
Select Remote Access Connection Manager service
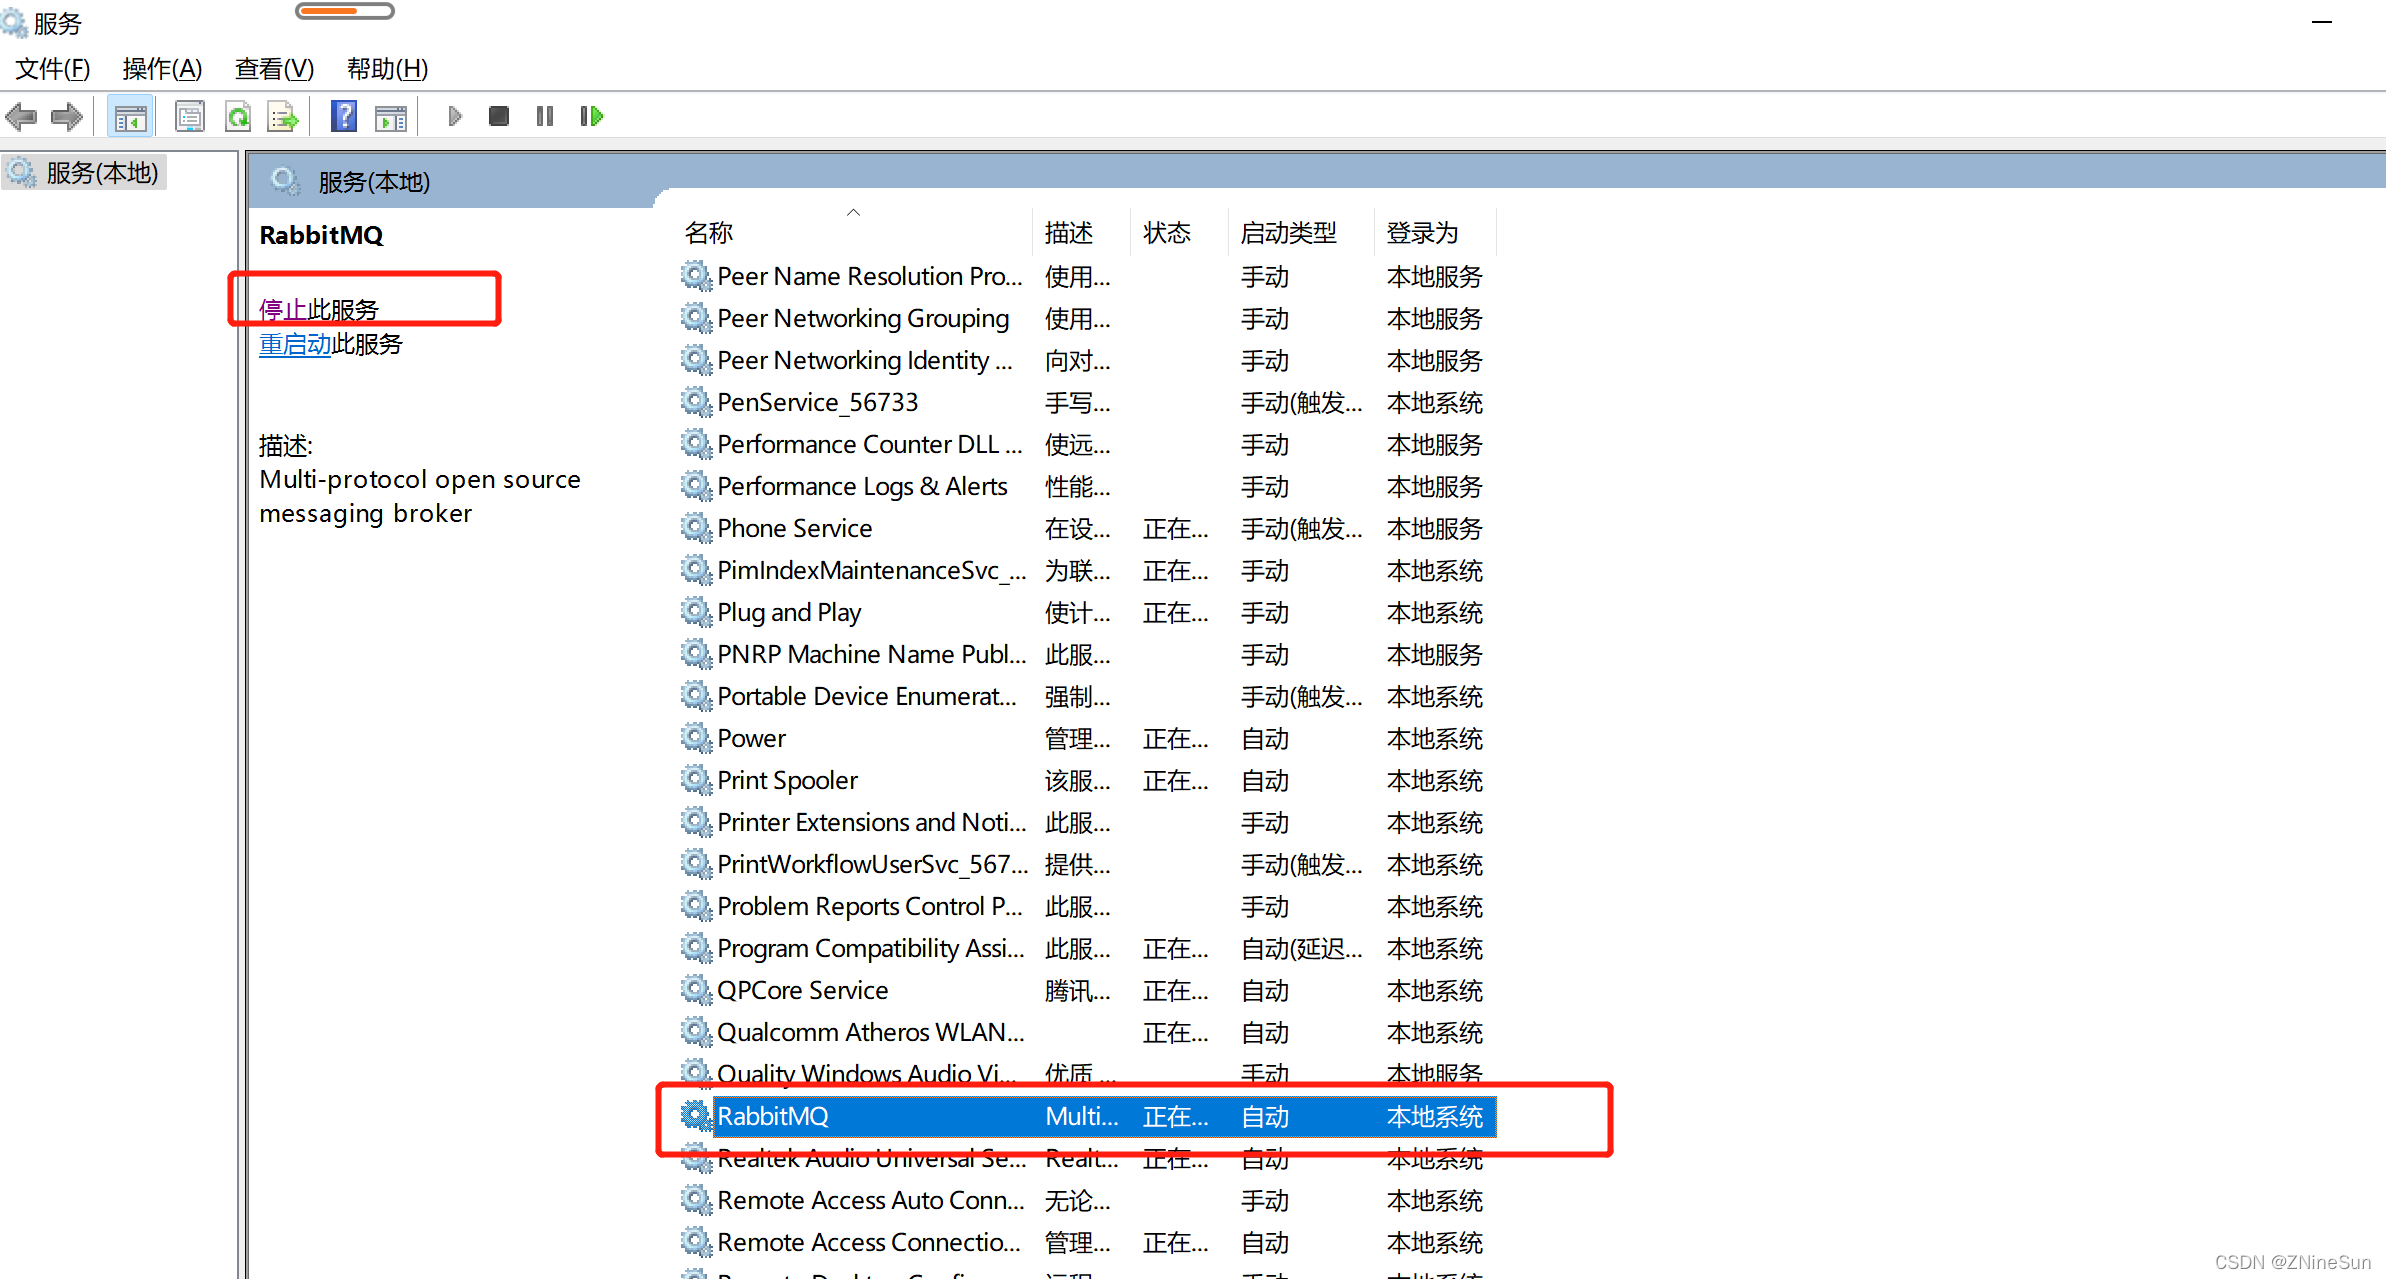pos(1088,1242)
